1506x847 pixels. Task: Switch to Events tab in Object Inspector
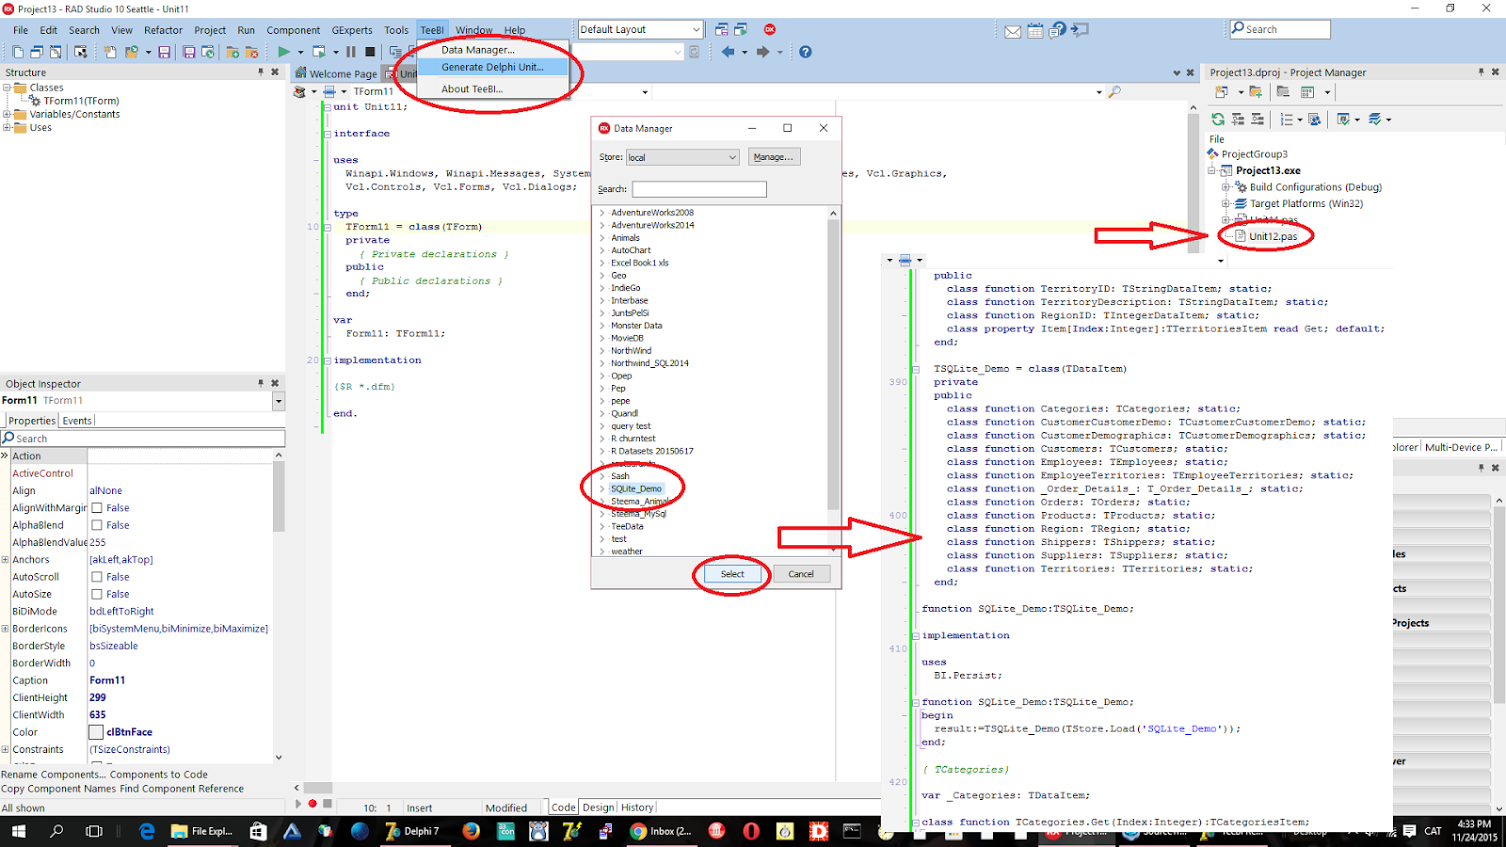77,421
